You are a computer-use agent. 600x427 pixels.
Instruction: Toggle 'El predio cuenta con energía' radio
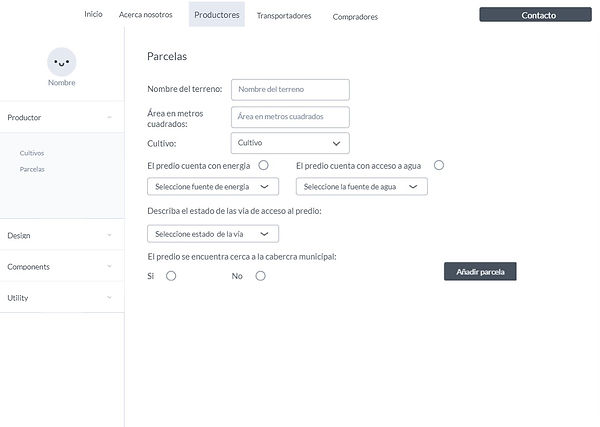pos(263,165)
